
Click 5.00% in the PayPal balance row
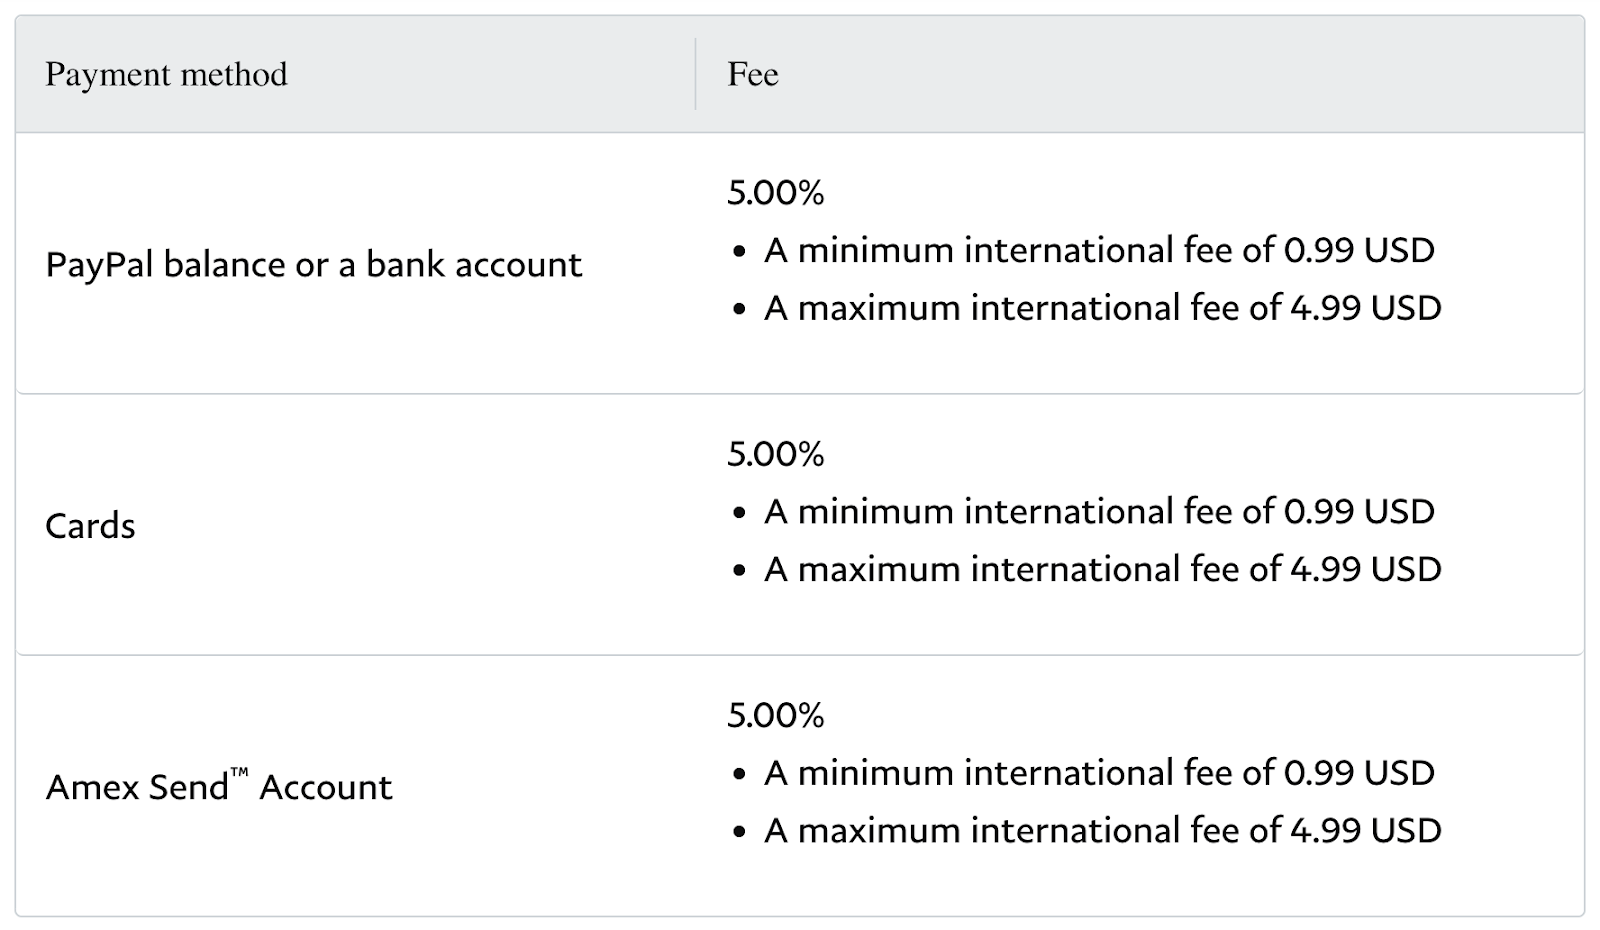pos(776,192)
